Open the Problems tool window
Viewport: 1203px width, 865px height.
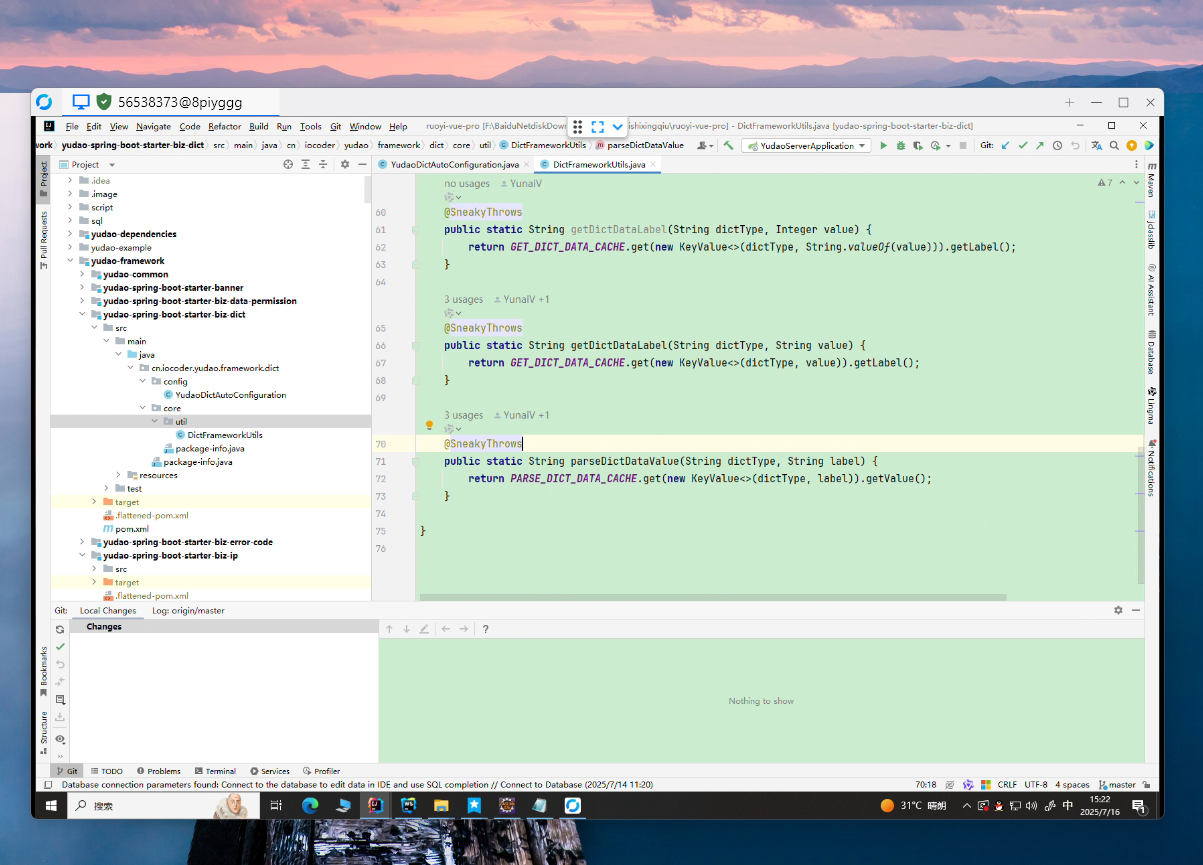coord(158,771)
